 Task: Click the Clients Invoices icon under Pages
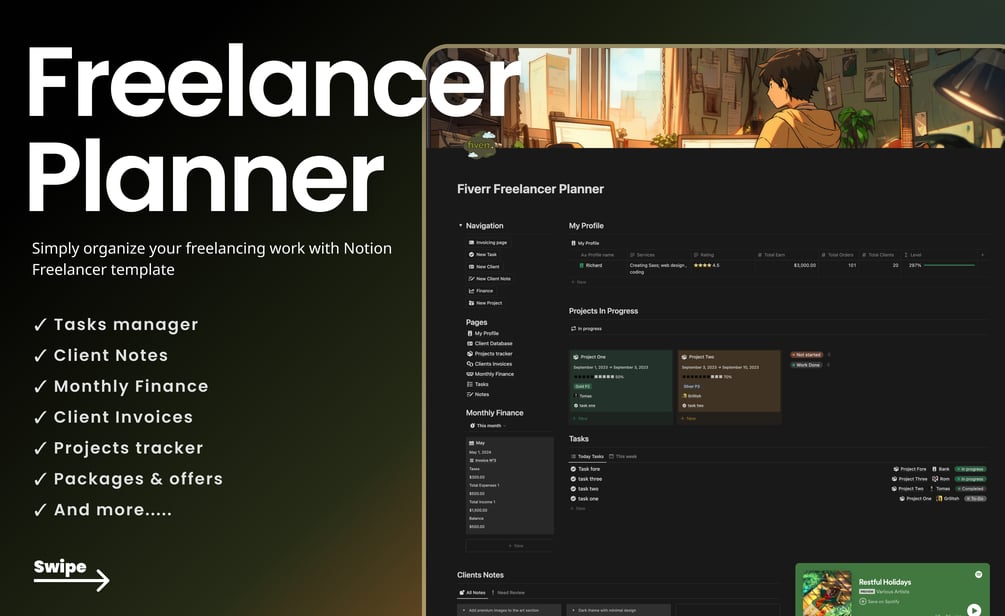[x=470, y=364]
